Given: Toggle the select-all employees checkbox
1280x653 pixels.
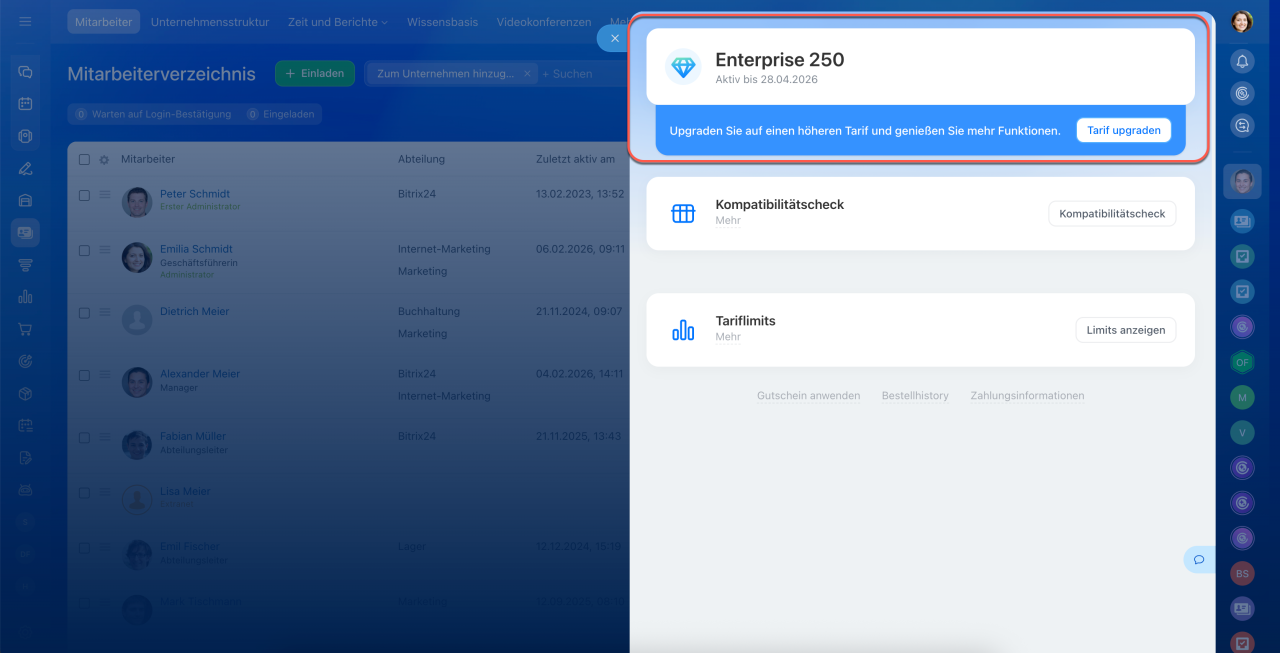Looking at the screenshot, I should [84, 159].
